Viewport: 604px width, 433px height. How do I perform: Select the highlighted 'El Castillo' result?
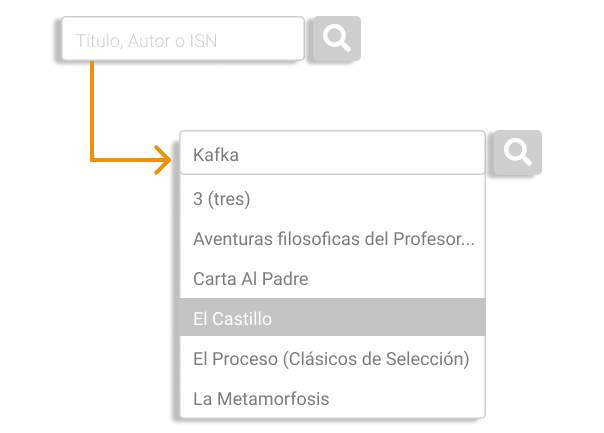click(x=332, y=319)
